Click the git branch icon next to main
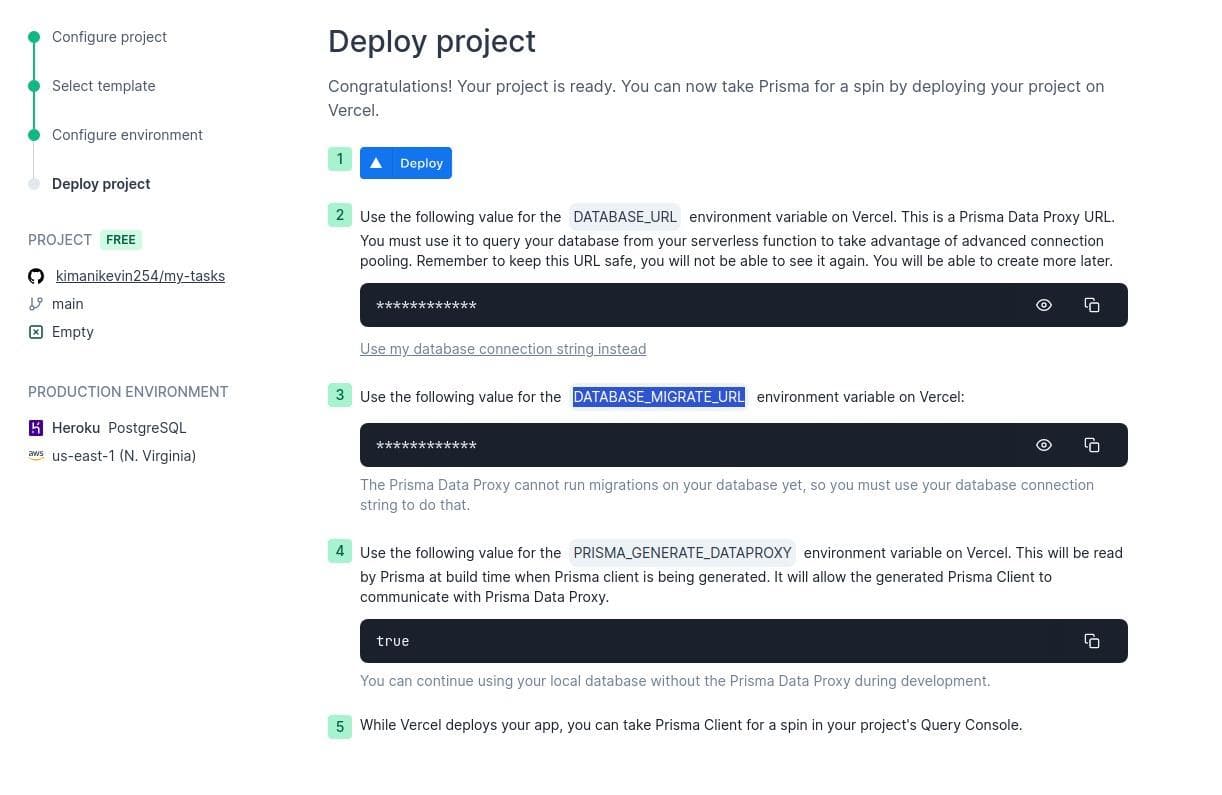The height and width of the screenshot is (795, 1222). pos(36,304)
